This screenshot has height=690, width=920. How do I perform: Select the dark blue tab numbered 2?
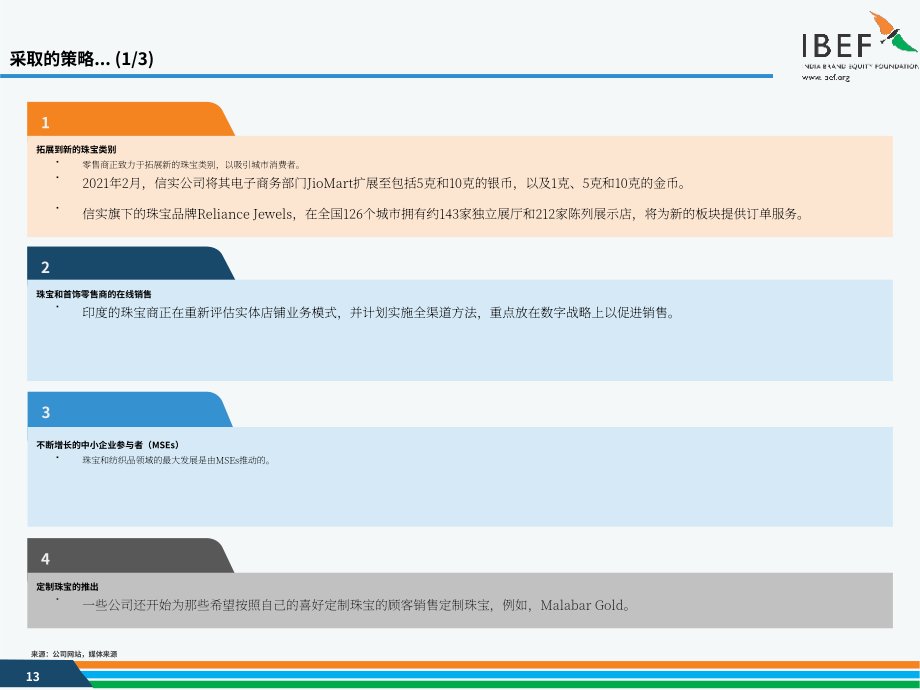tap(131, 263)
